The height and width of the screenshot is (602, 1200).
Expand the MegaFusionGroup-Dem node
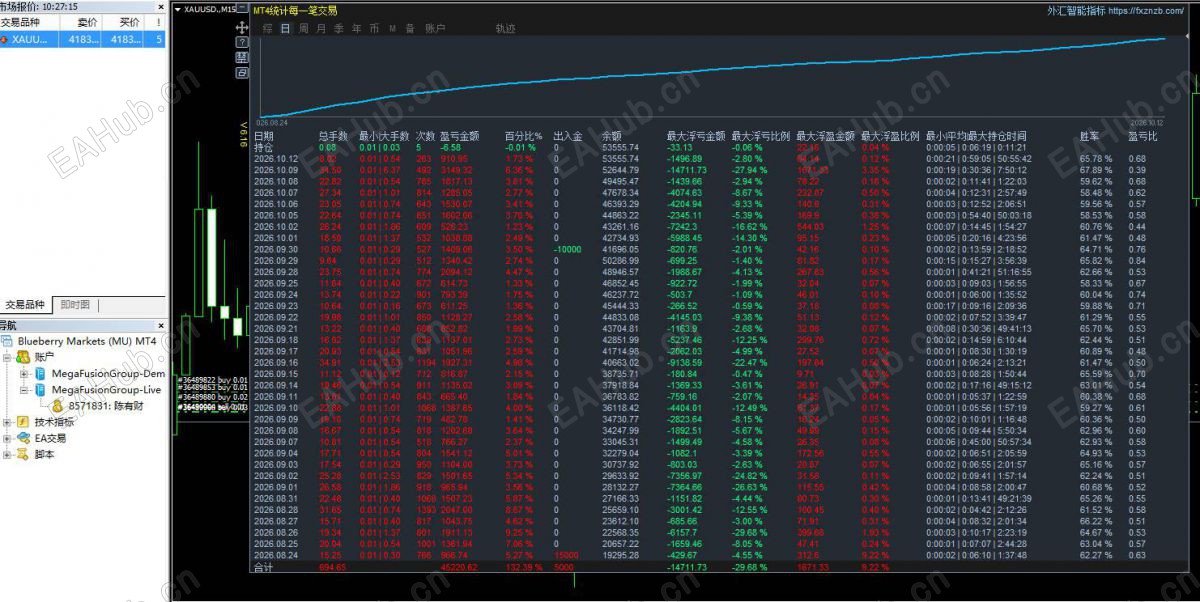25,373
